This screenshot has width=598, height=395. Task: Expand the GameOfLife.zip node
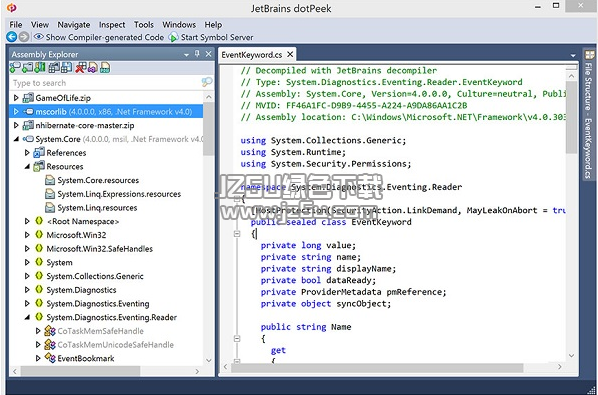coord(16,98)
